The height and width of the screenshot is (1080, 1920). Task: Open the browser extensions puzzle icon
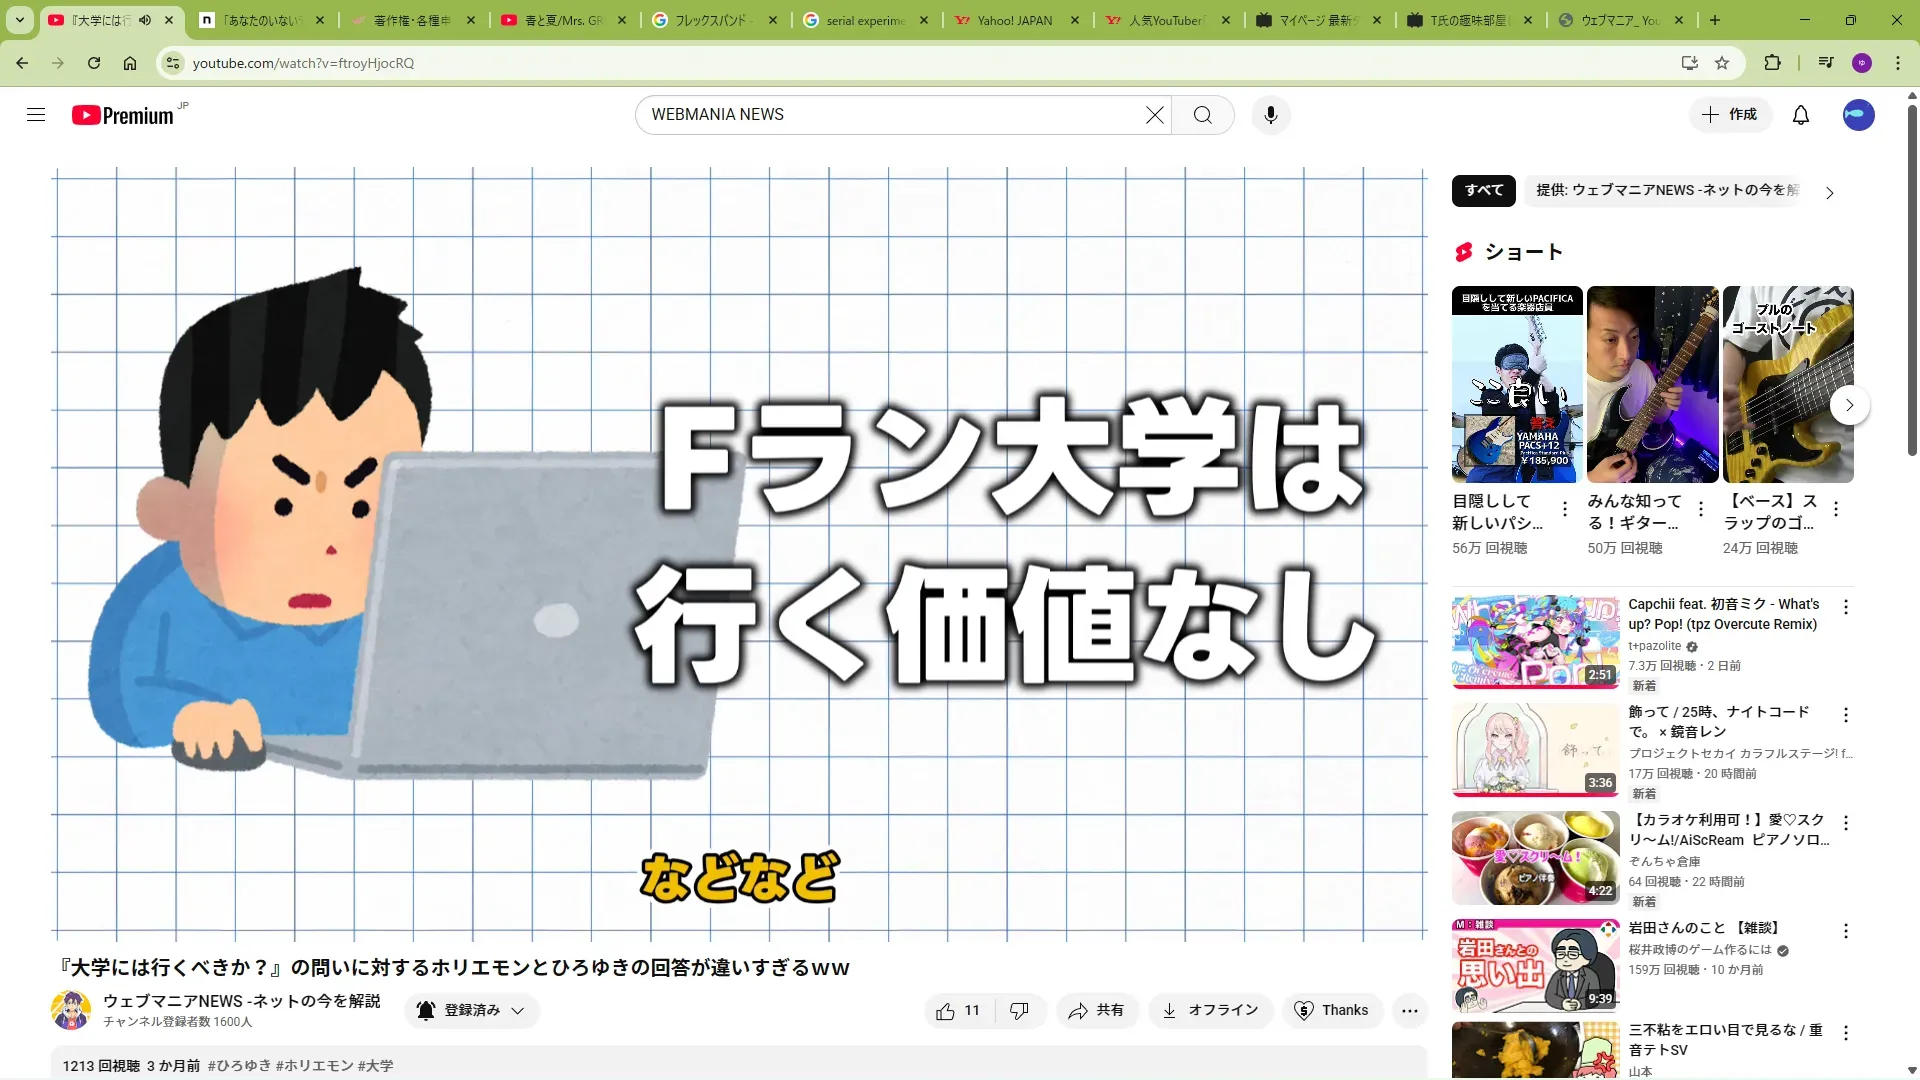point(1772,63)
